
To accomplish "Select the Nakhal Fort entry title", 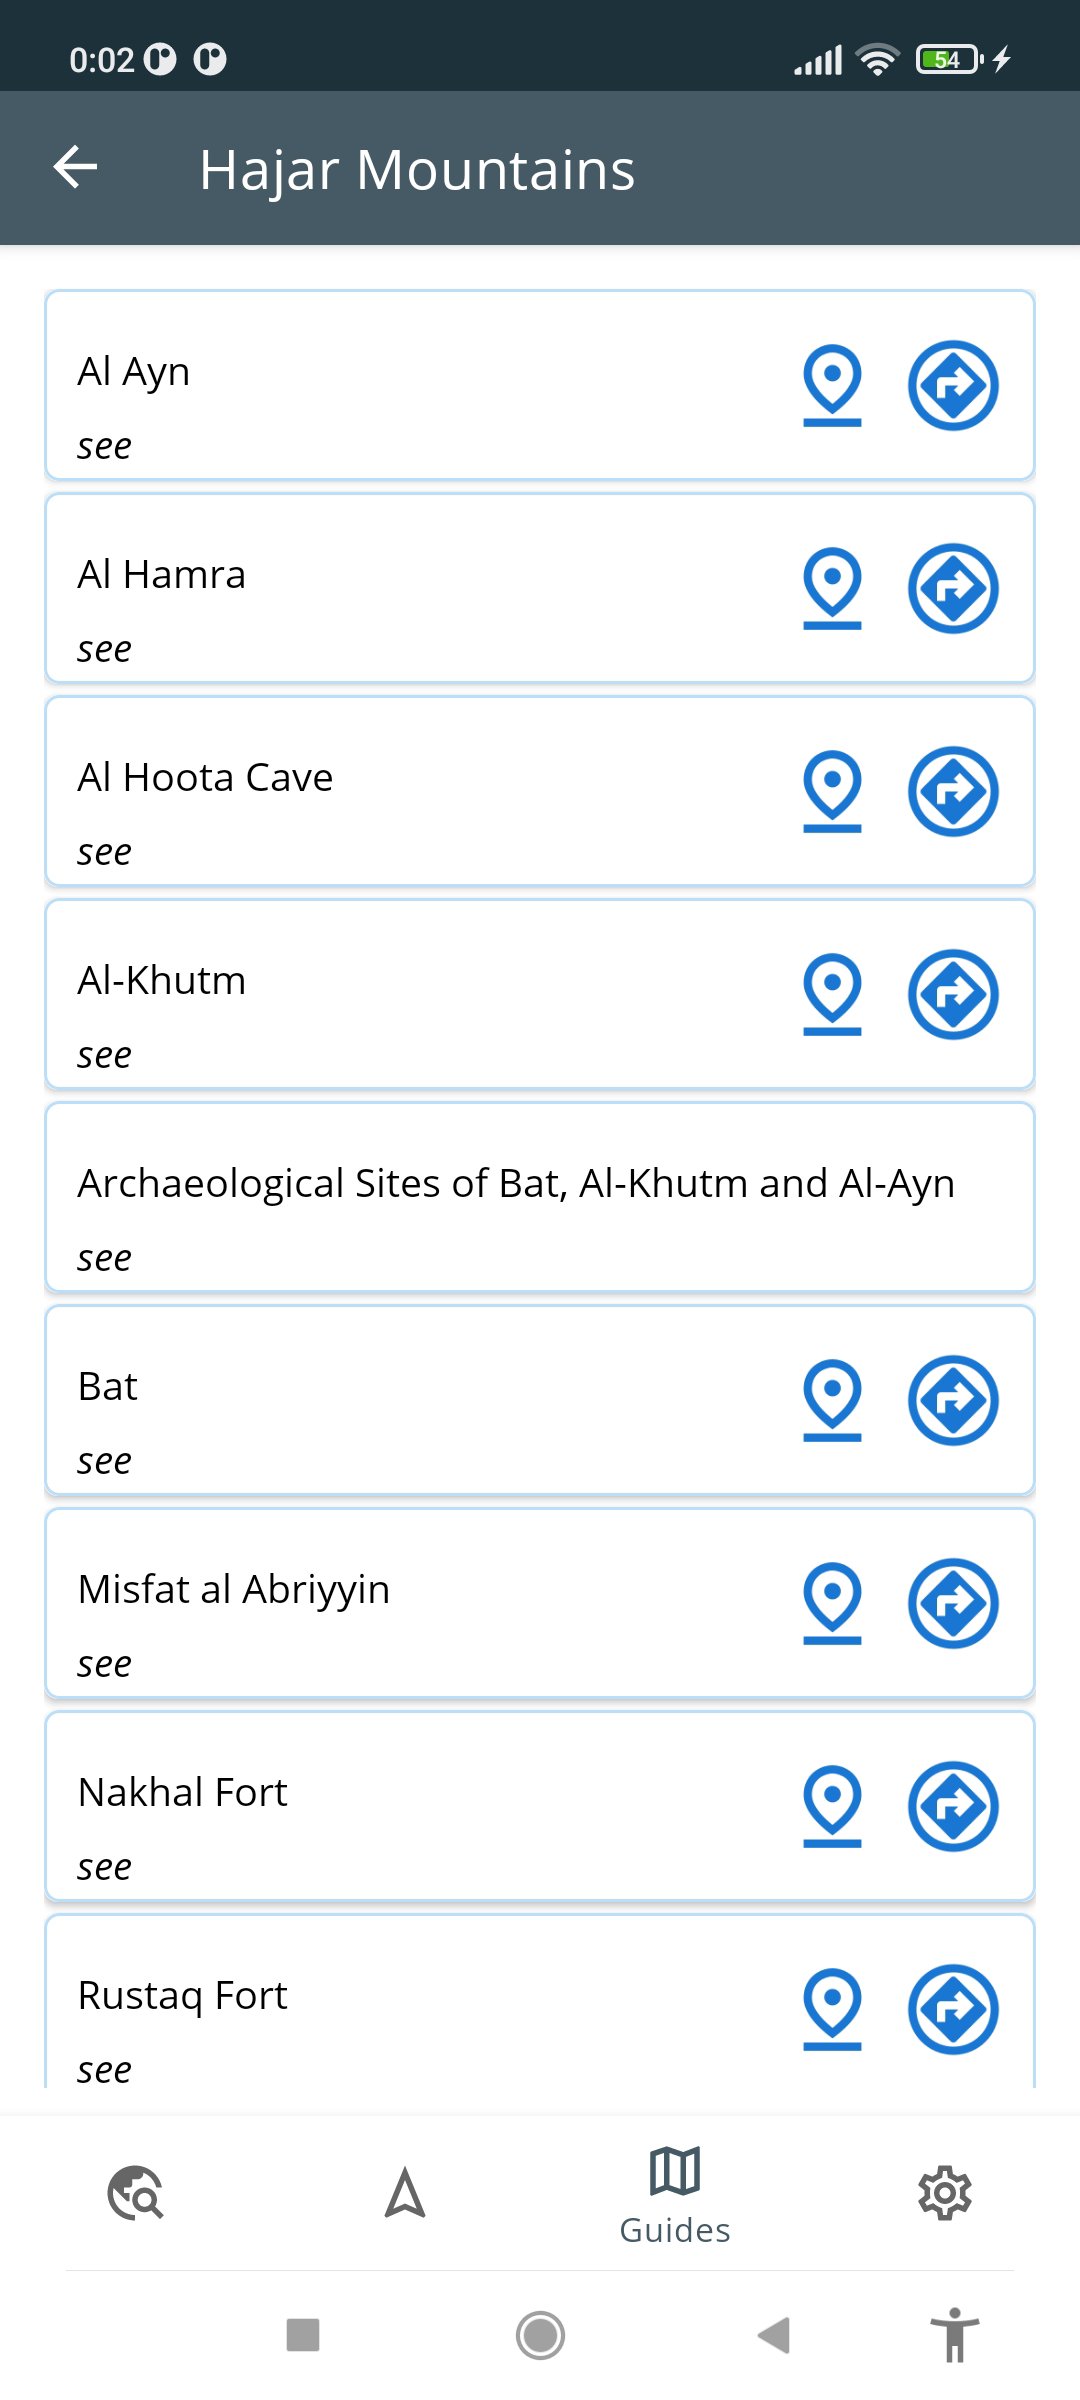I will click(x=183, y=1793).
